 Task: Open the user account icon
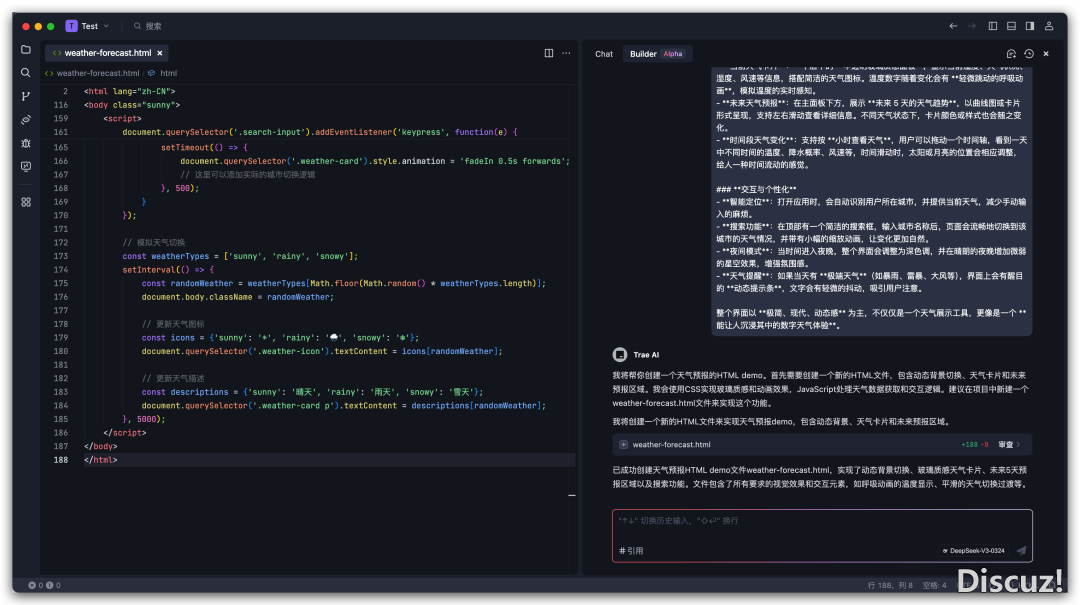1049,26
